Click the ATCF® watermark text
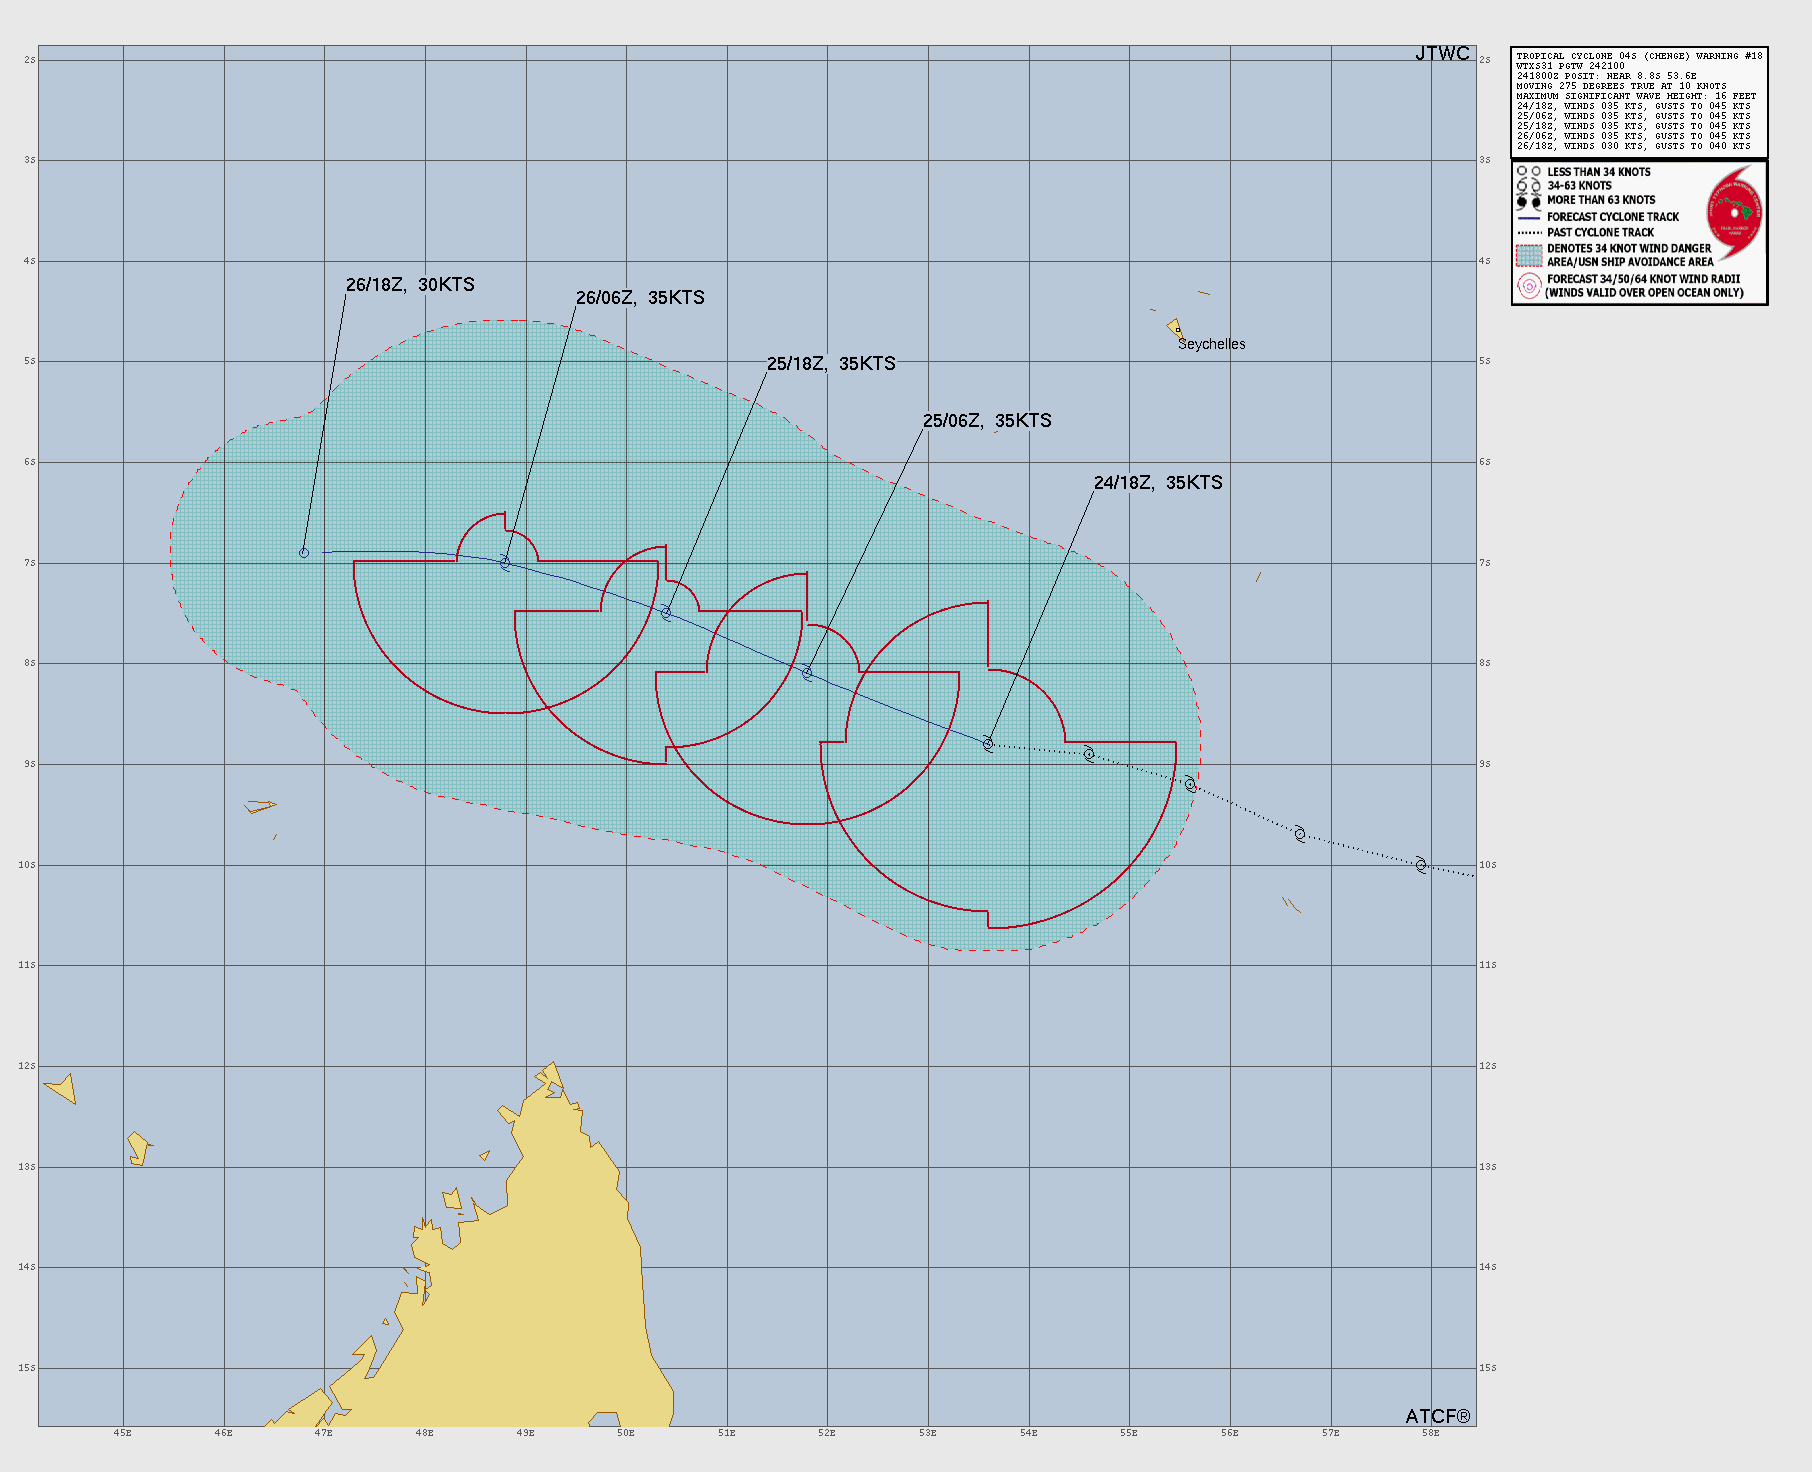This screenshot has width=1812, height=1472. point(1437,1416)
